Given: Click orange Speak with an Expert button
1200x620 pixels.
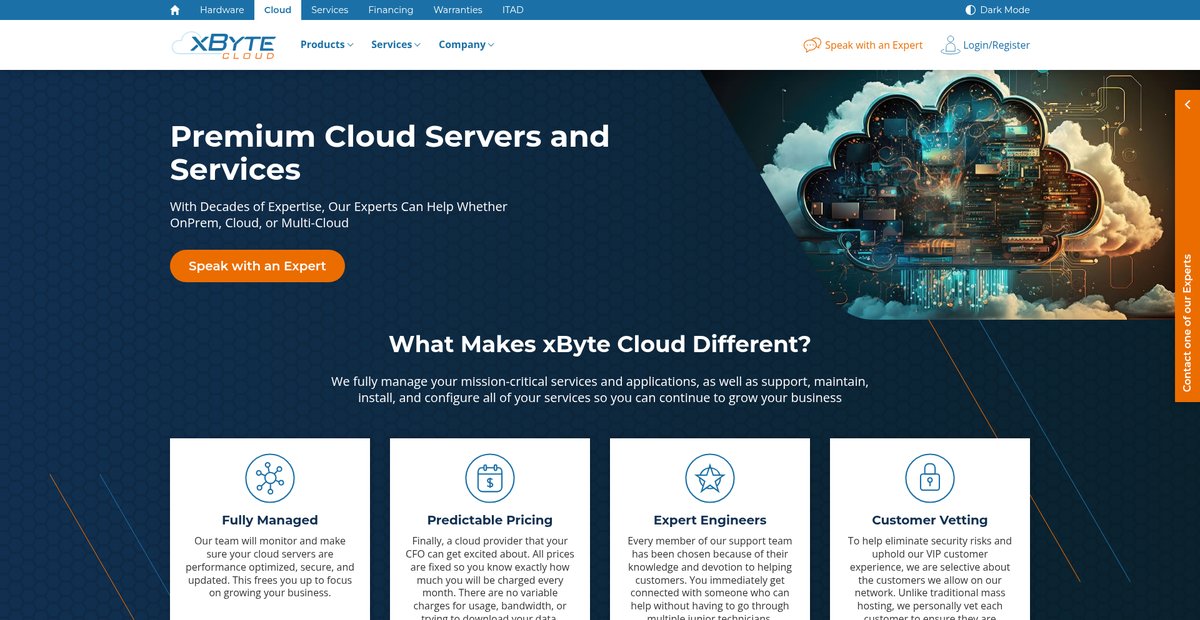Looking at the screenshot, I should (x=257, y=266).
